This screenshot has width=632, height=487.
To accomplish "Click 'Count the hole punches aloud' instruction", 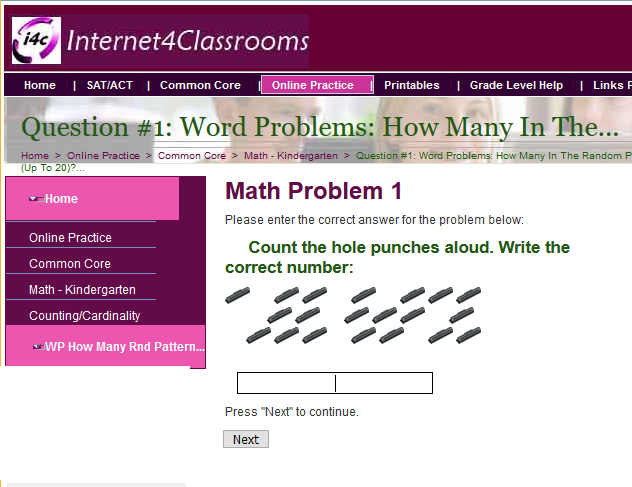I will click(x=397, y=257).
